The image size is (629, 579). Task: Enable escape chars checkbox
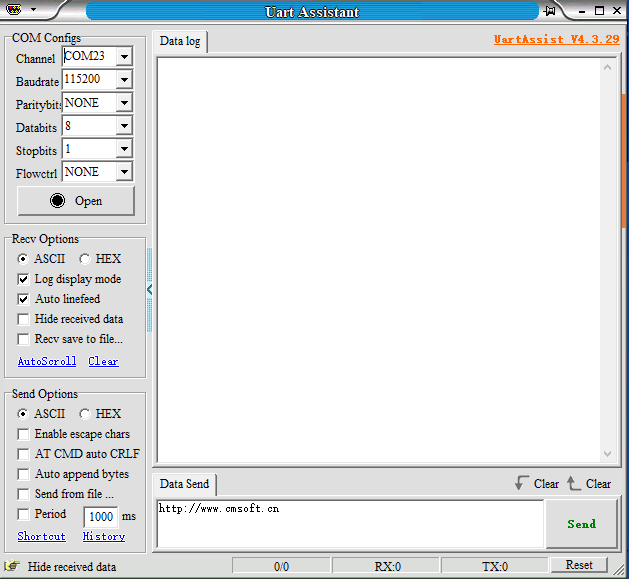(x=23, y=434)
